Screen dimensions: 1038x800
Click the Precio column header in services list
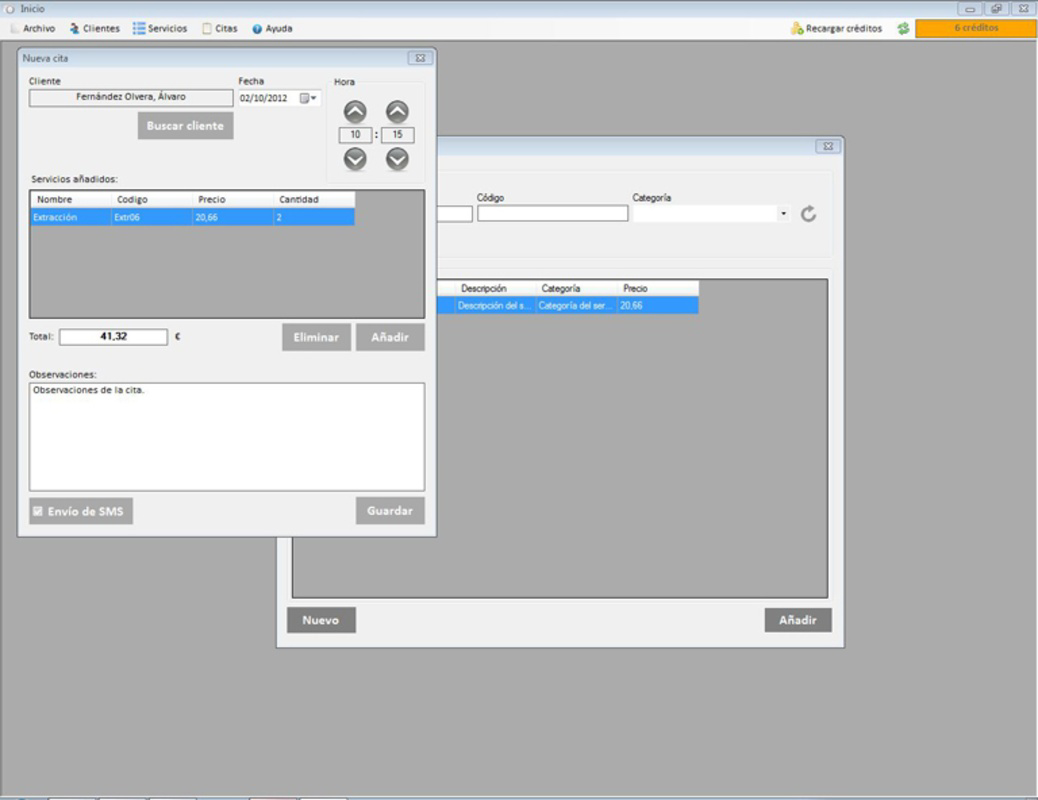[657, 288]
